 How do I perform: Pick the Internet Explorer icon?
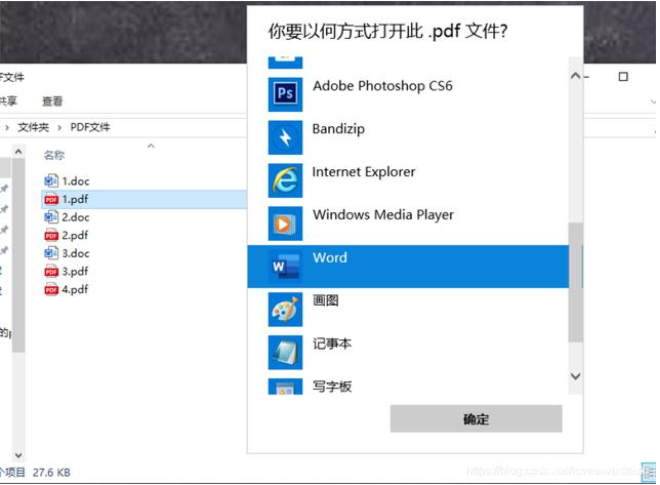click(285, 180)
